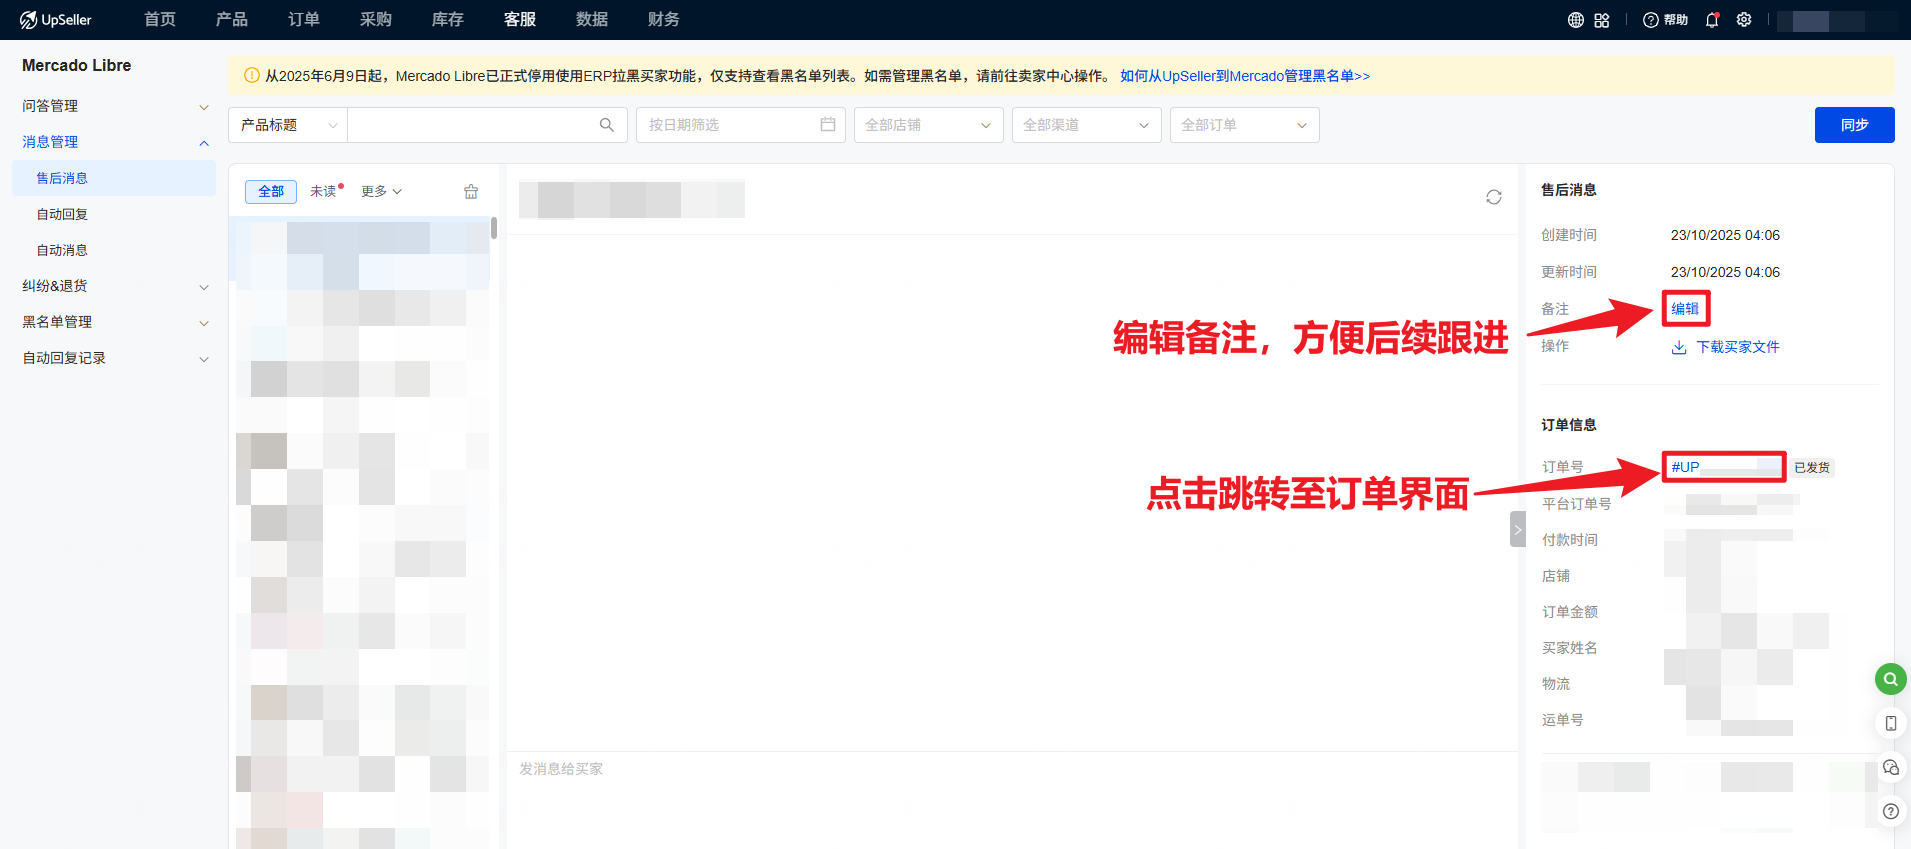Expand the 问答管理 sidebar section

pos(115,106)
